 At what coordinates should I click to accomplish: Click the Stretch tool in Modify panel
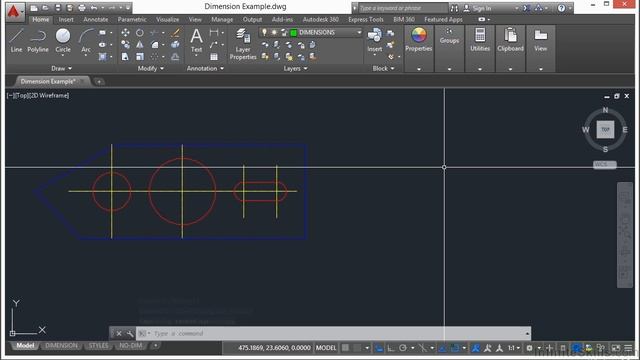(x=125, y=56)
